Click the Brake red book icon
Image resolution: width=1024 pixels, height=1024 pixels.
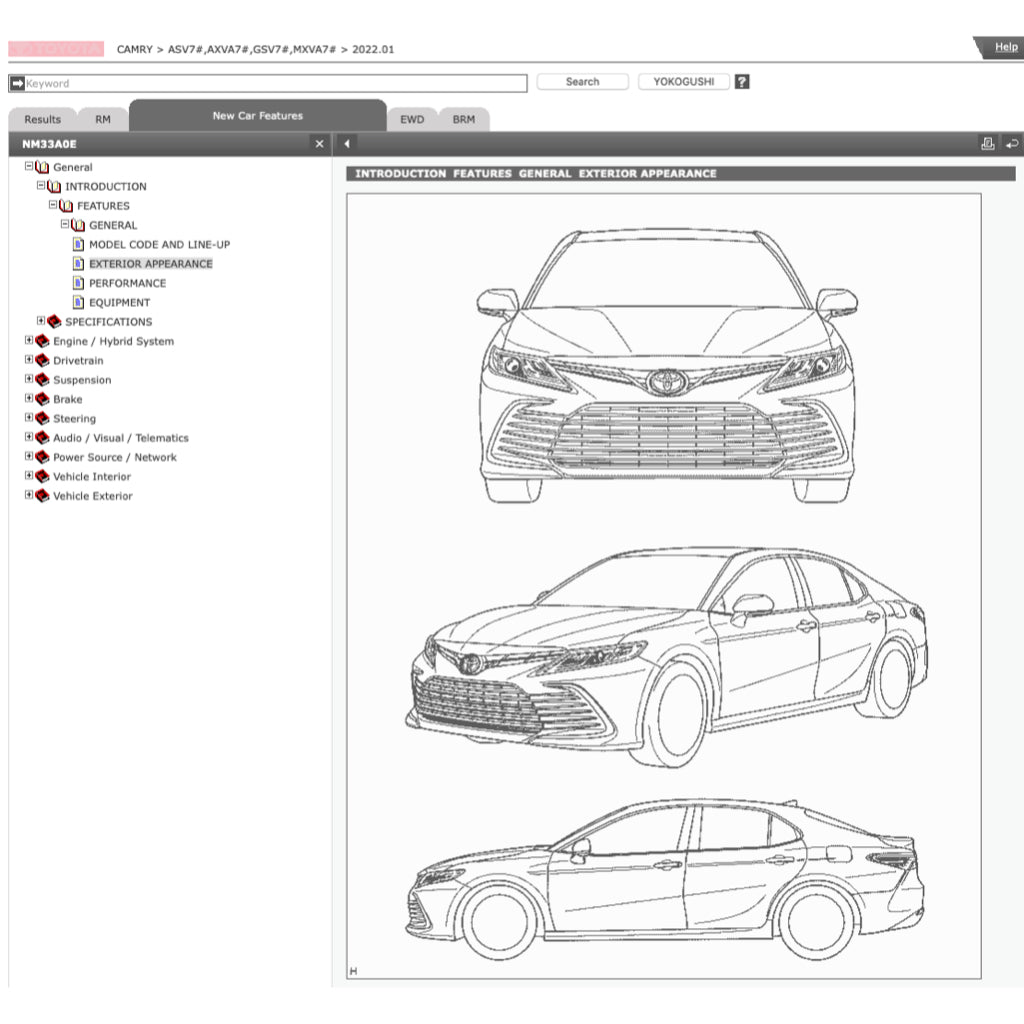point(42,399)
